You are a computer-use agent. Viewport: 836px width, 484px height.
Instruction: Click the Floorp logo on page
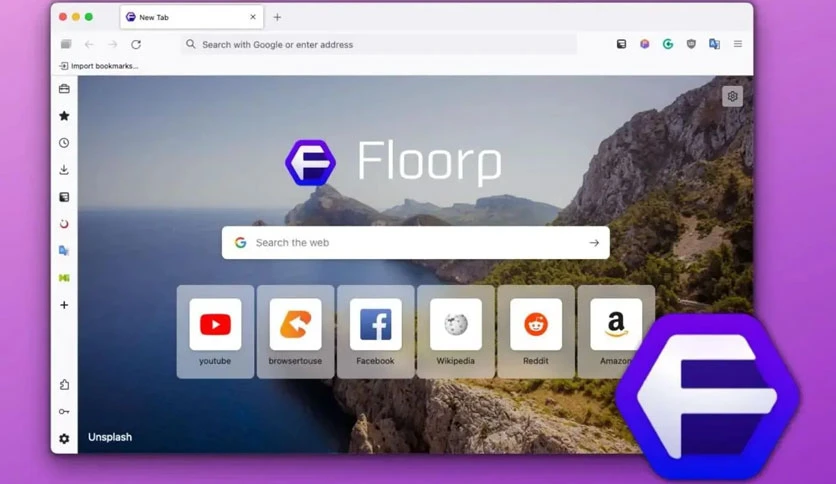tap(393, 162)
